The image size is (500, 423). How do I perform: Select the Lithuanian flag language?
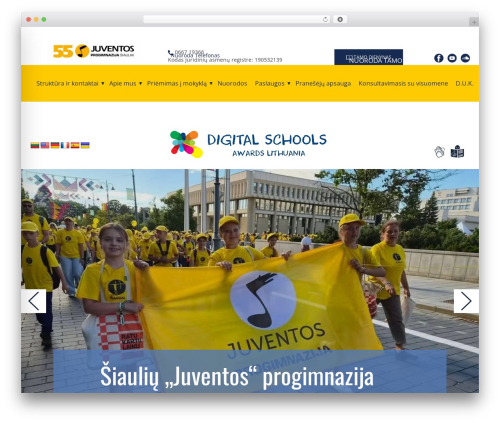tap(35, 145)
